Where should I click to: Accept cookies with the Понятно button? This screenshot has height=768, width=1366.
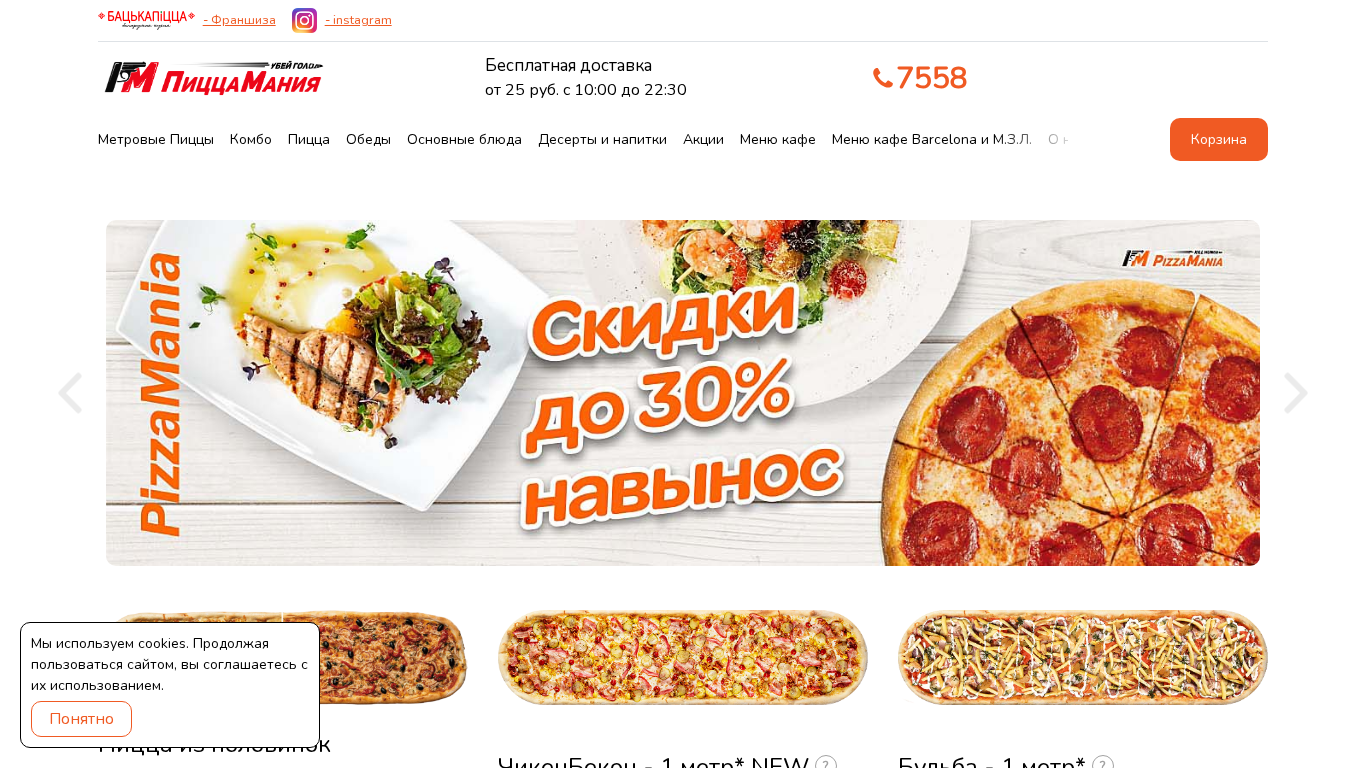81,719
